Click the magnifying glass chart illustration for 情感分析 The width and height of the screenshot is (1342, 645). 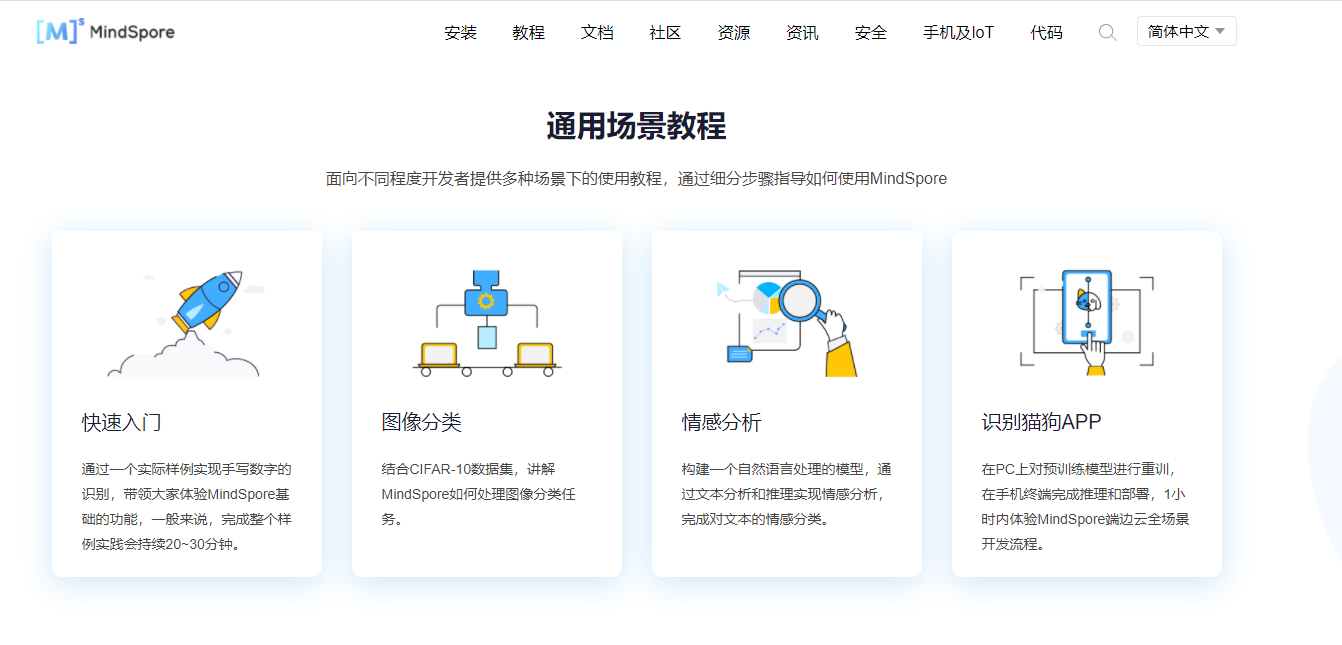point(787,322)
